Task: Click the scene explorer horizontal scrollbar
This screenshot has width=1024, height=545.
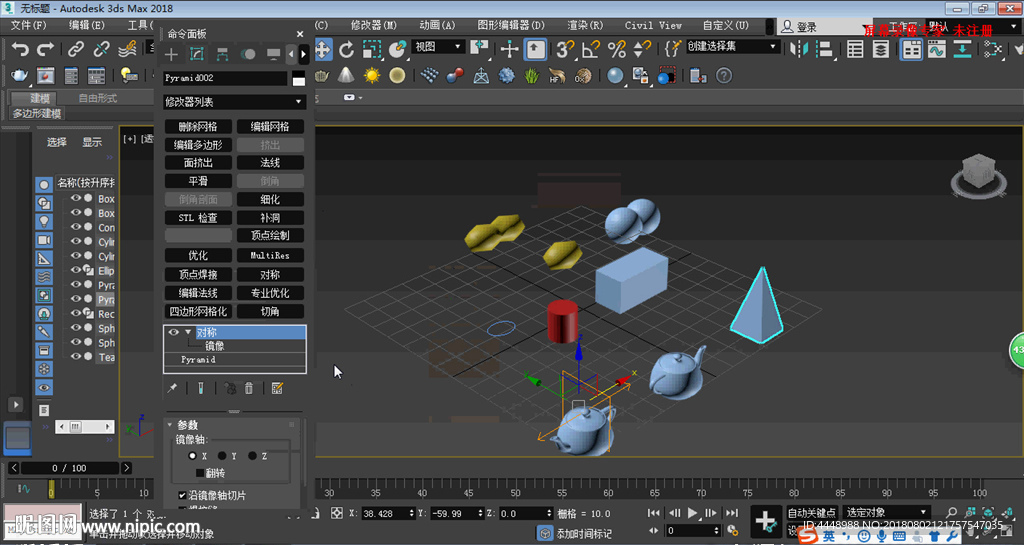Action: click(85, 427)
